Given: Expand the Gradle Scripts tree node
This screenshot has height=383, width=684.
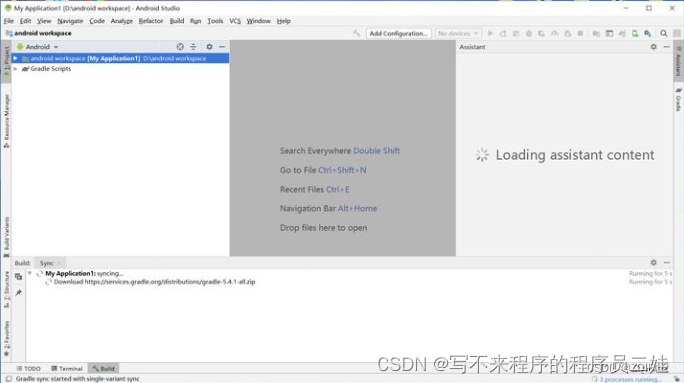Looking at the screenshot, I should pyautogui.click(x=16, y=68).
